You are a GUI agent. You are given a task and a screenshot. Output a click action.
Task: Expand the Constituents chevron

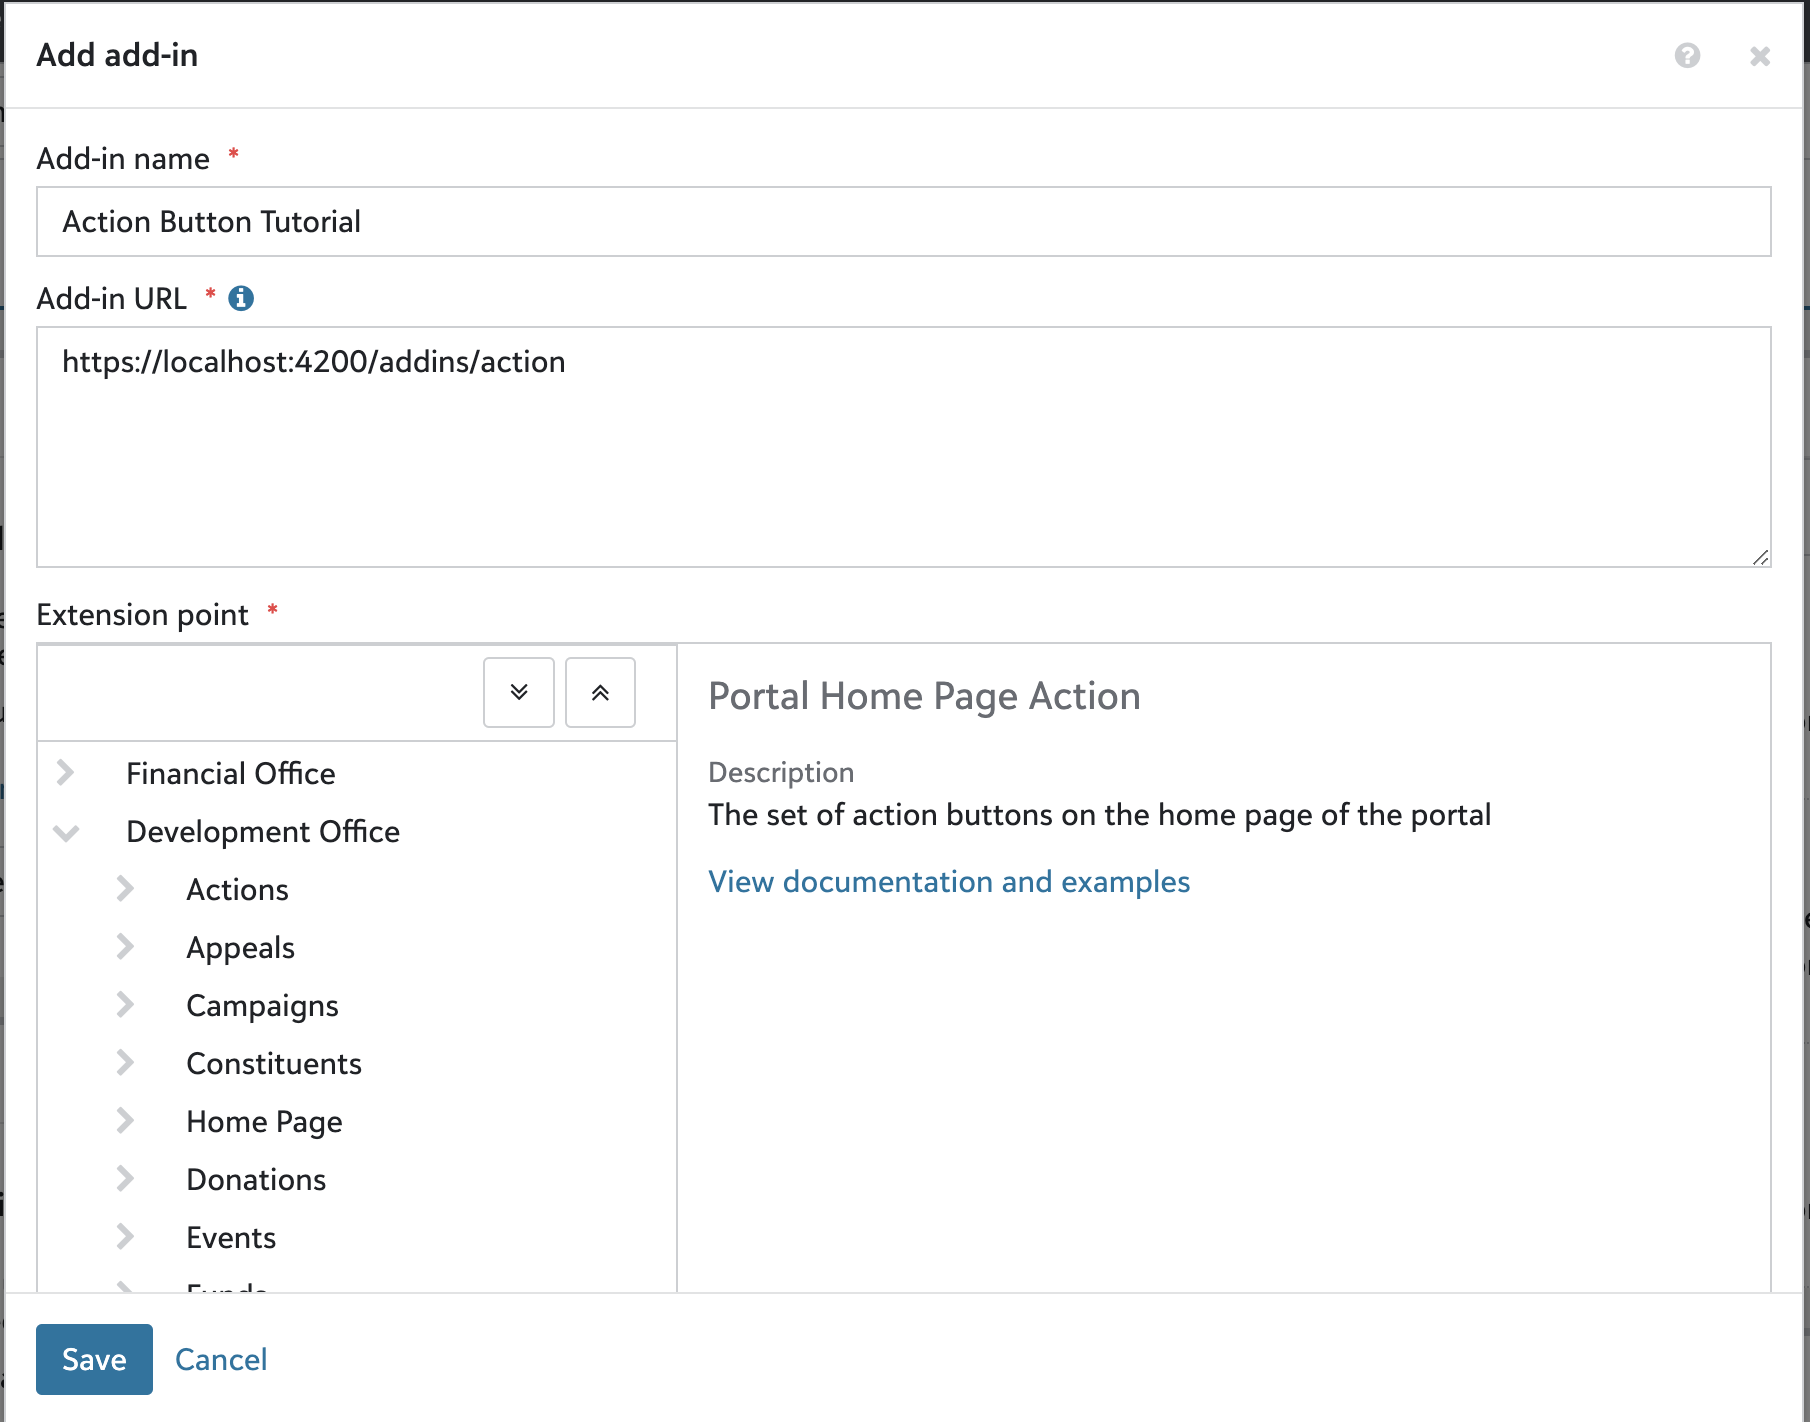tap(125, 1063)
